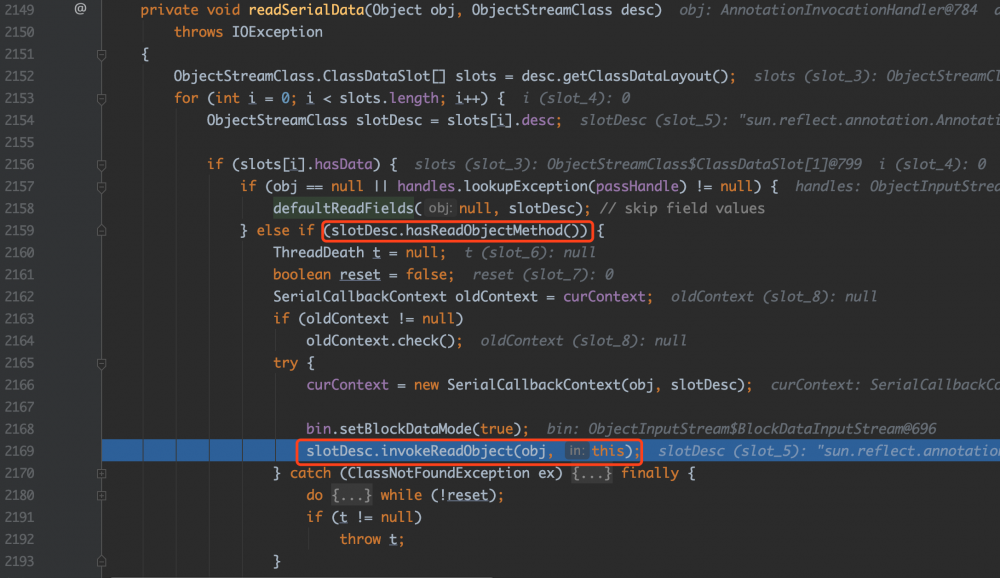
Task: Click the 'in:' parameter hint on line 2169
Action: (576, 451)
